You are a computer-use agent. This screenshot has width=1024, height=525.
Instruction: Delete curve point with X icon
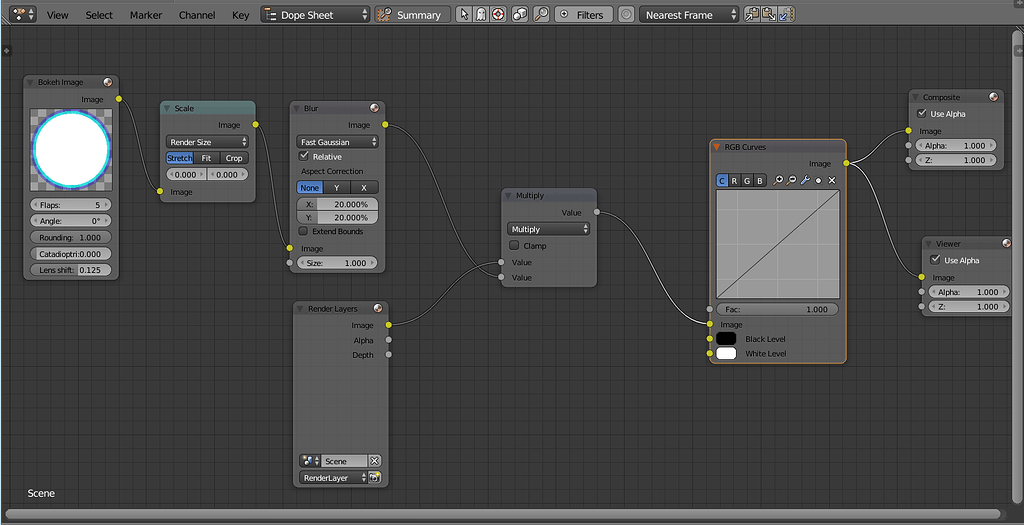pos(832,180)
